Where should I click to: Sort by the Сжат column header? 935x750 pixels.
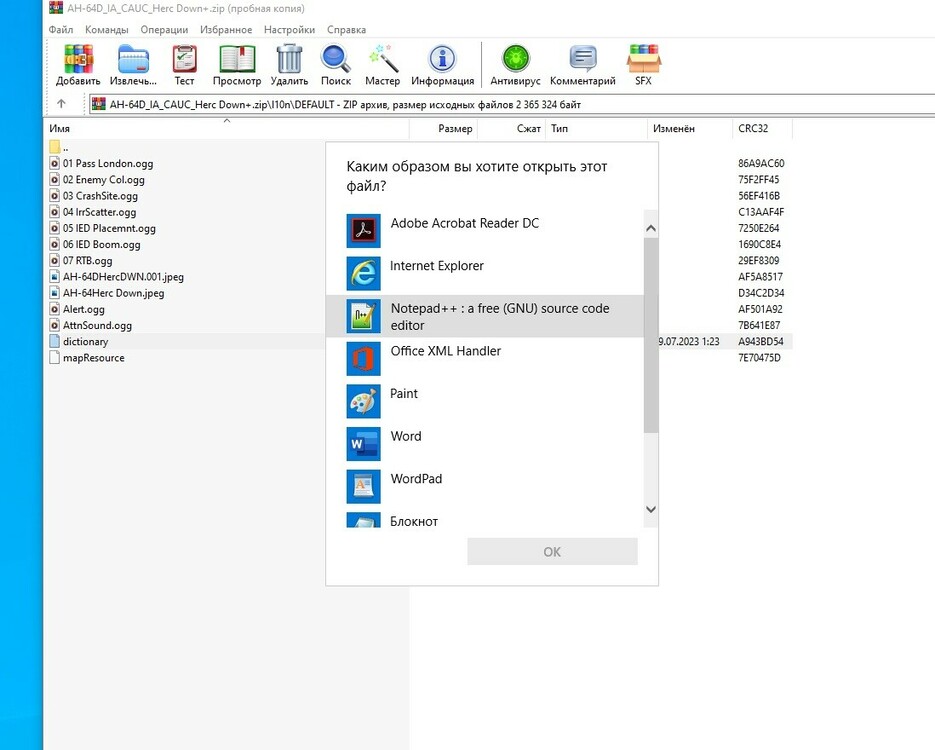[x=512, y=128]
